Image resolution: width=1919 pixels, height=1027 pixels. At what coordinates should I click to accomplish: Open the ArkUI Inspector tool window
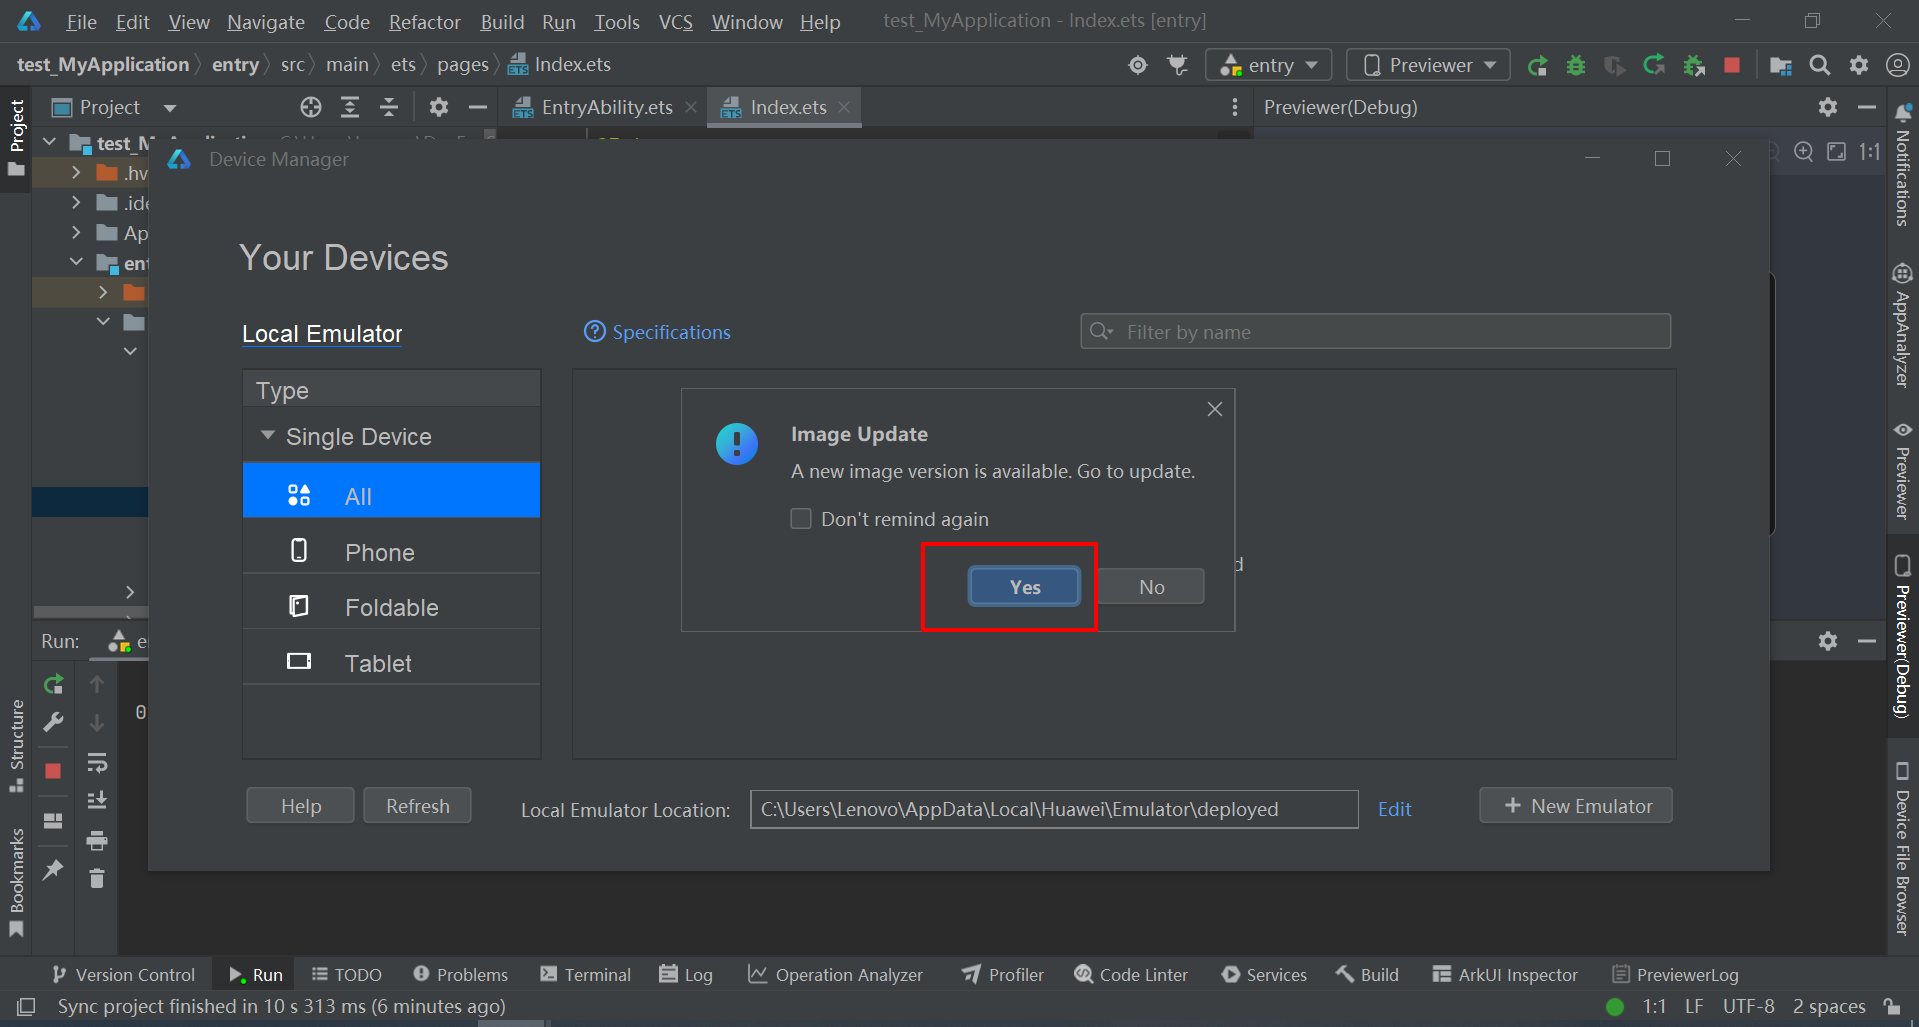(1505, 975)
